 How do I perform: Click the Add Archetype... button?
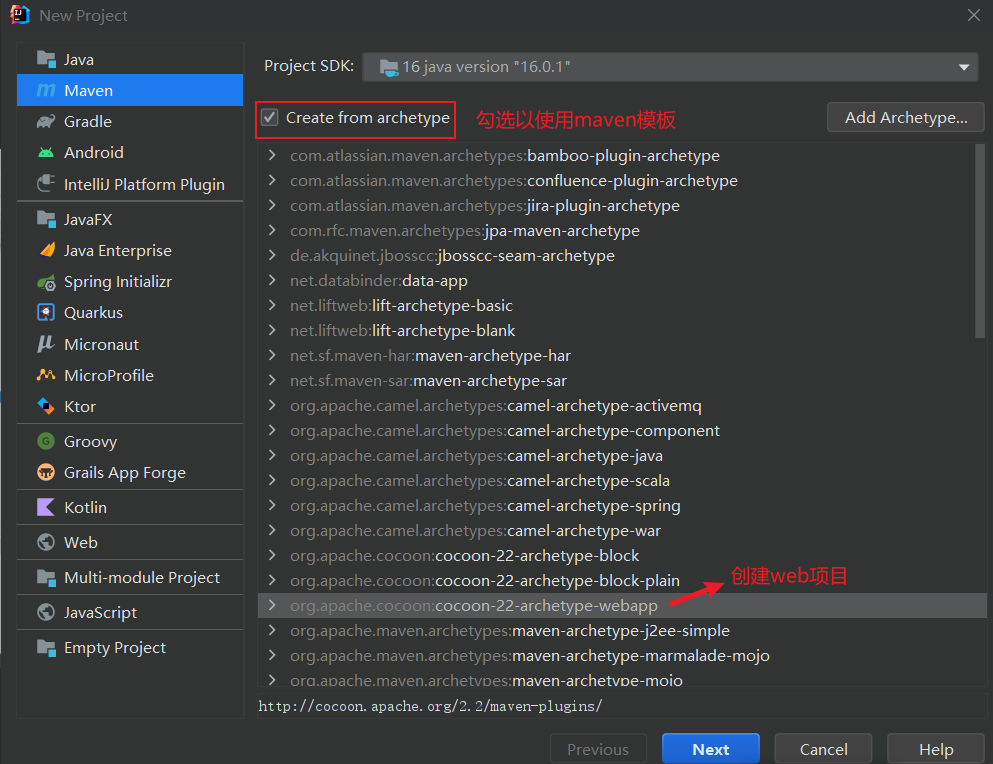click(x=906, y=118)
